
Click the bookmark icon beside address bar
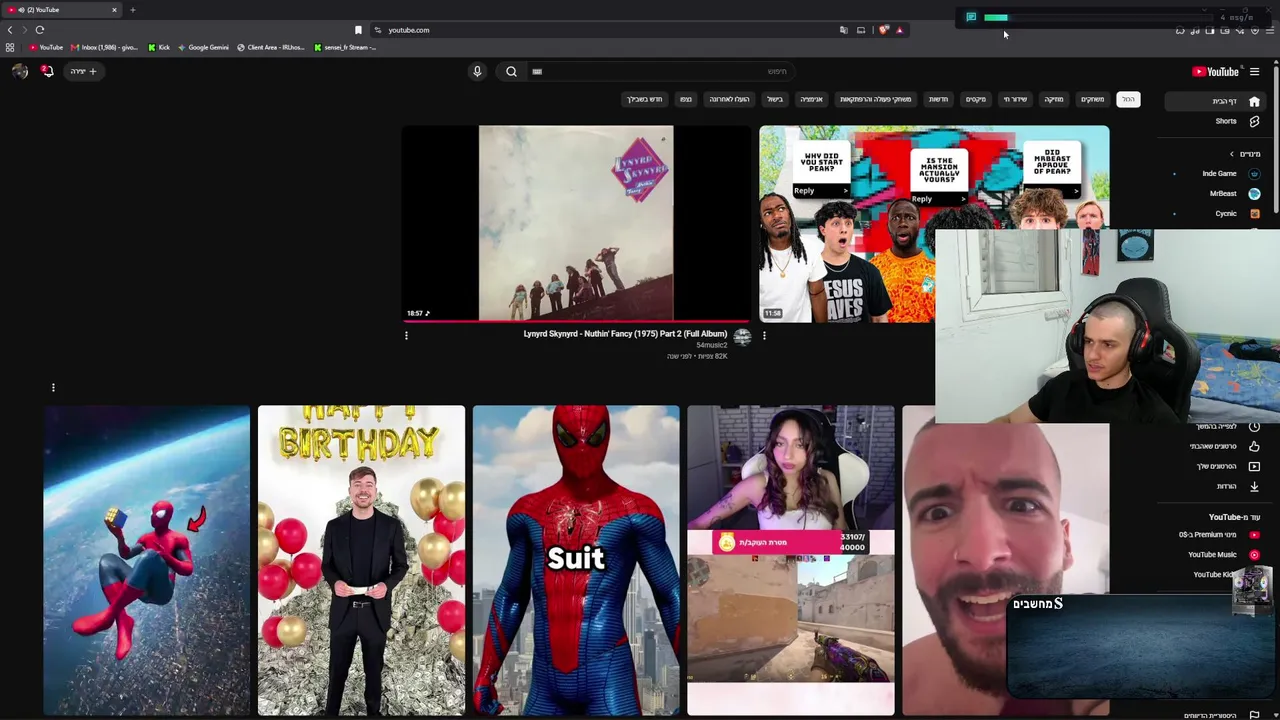point(358,30)
